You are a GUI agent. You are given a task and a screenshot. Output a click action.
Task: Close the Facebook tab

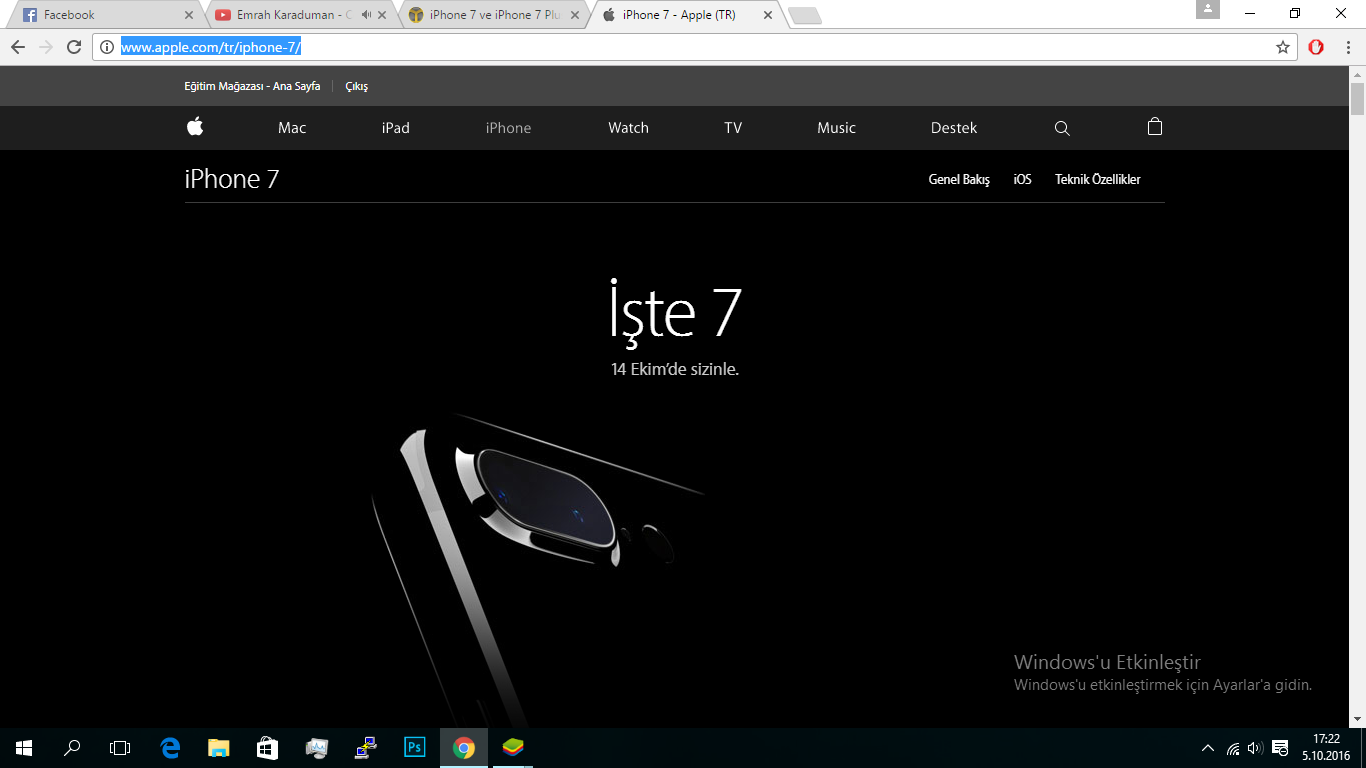point(189,15)
